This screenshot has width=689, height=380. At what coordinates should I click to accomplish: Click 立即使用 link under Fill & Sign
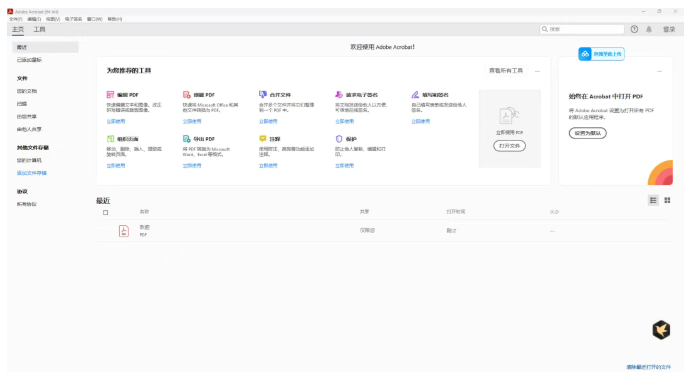click(421, 121)
